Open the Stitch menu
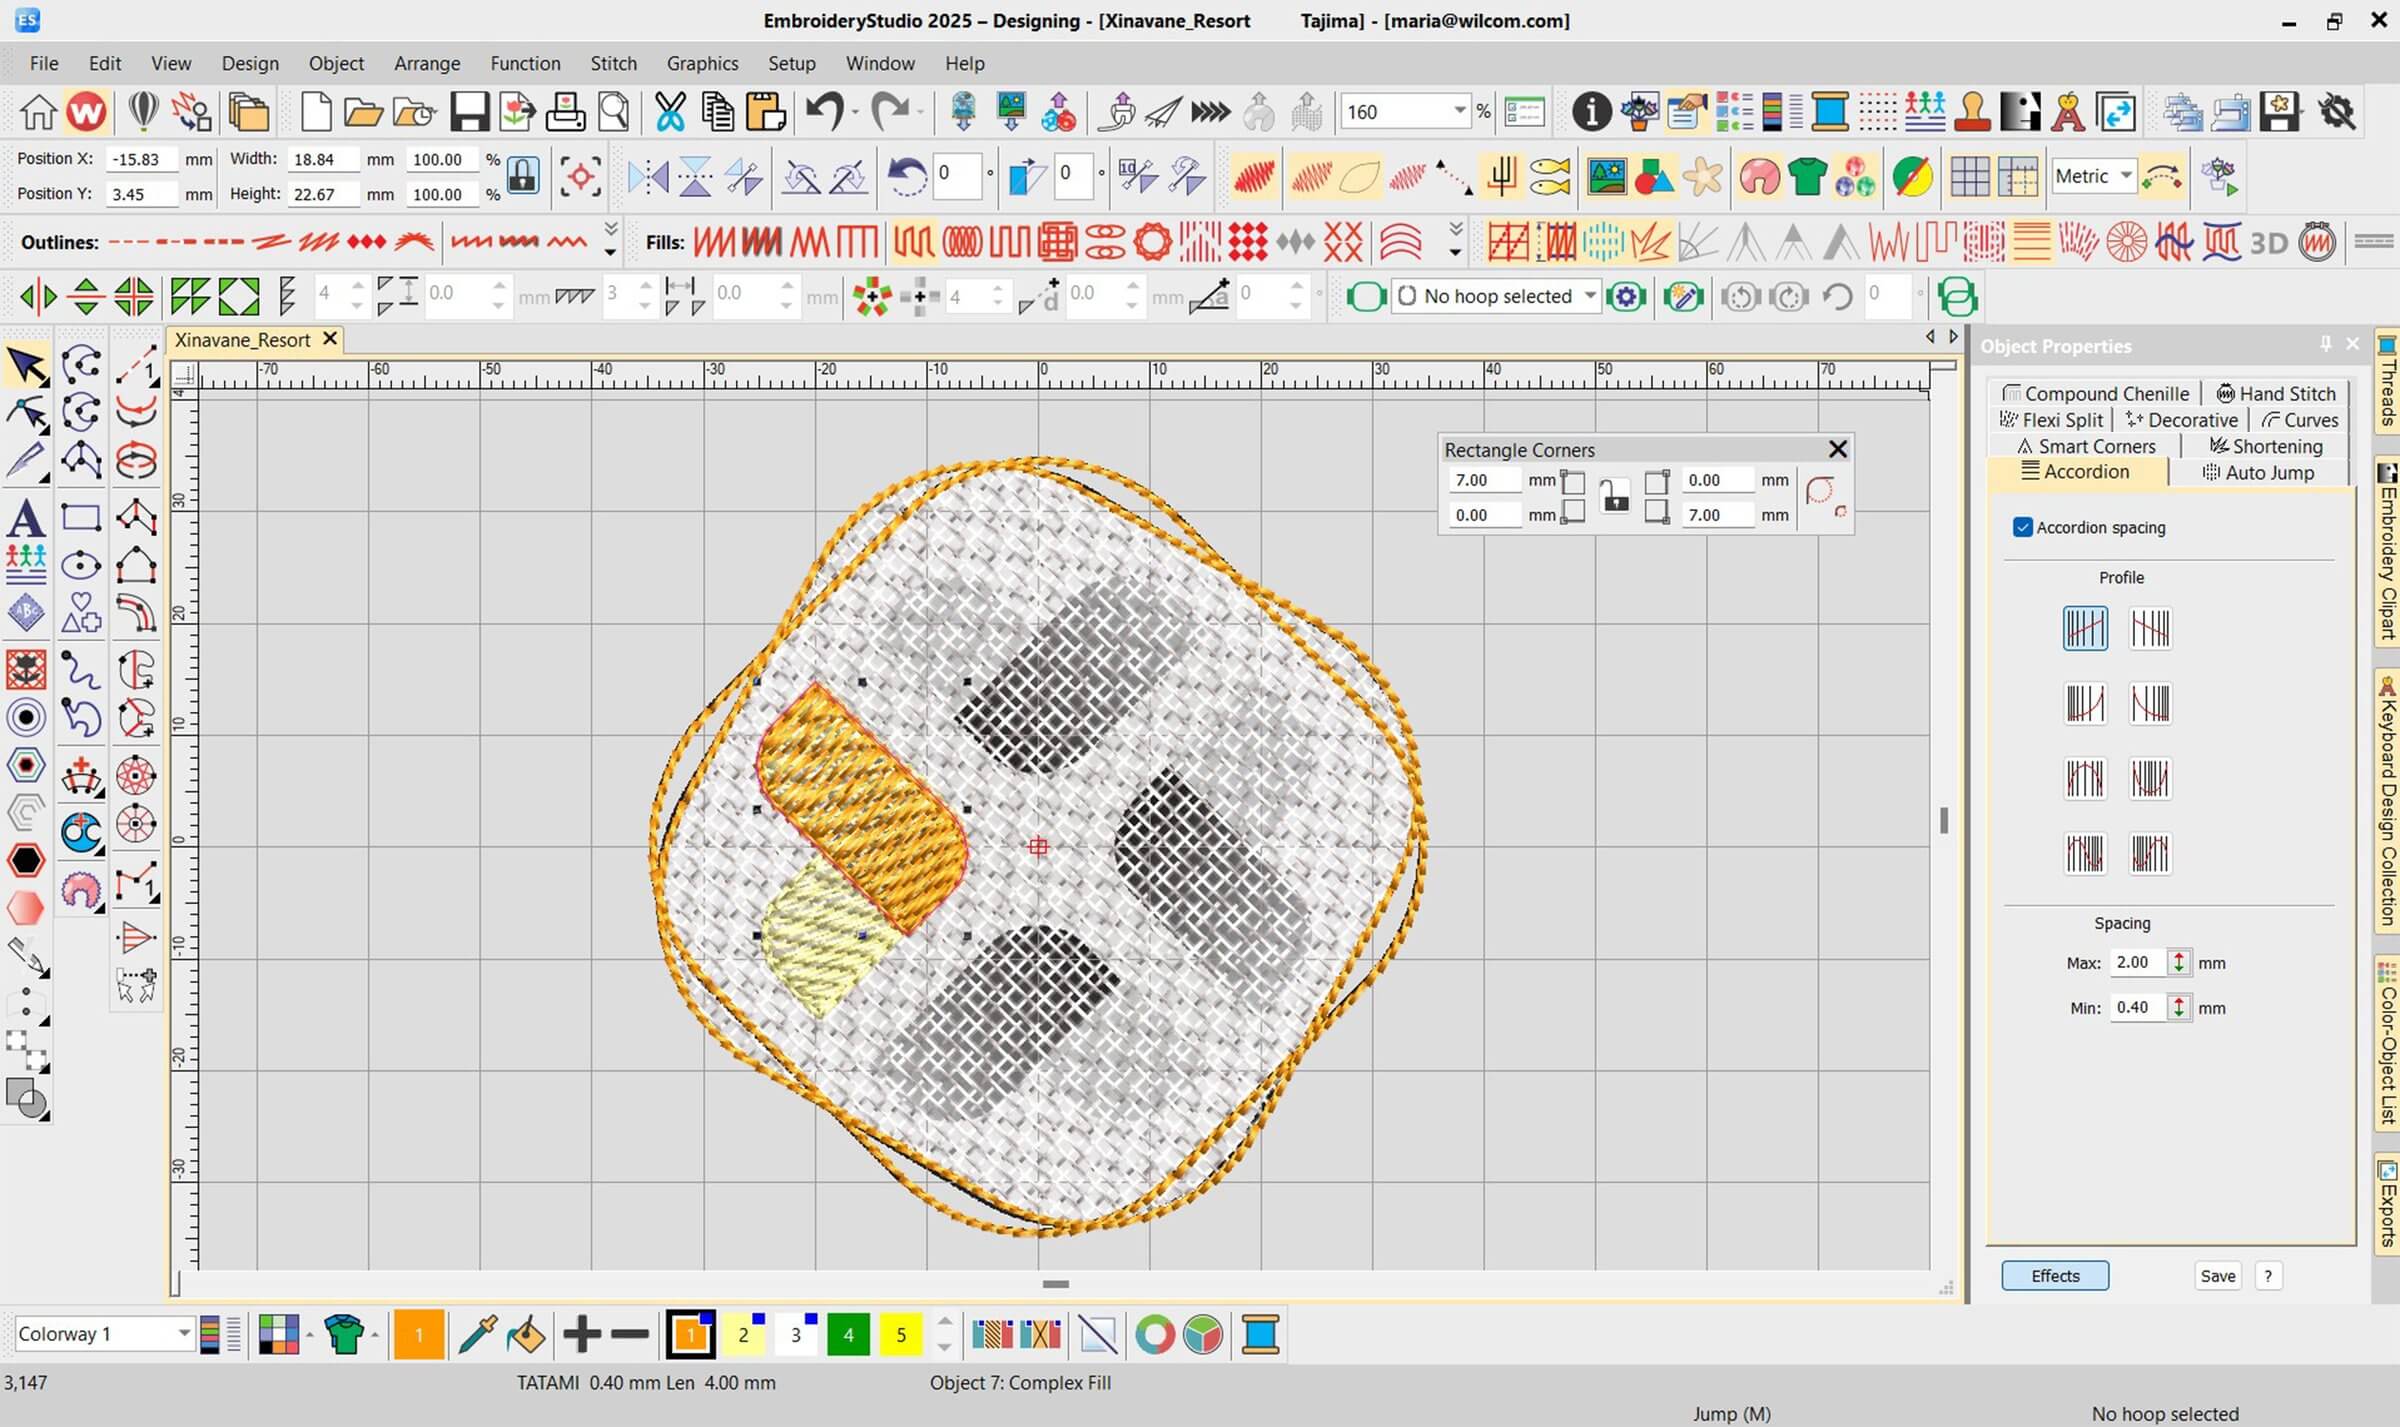The height and width of the screenshot is (1427, 2400). click(x=613, y=63)
